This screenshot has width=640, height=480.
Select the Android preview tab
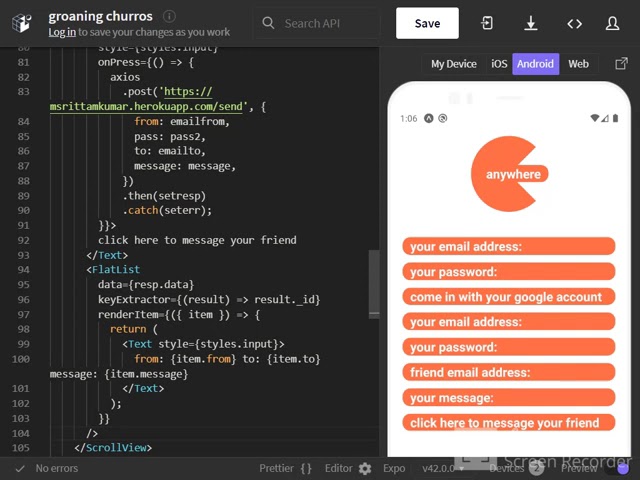point(535,64)
